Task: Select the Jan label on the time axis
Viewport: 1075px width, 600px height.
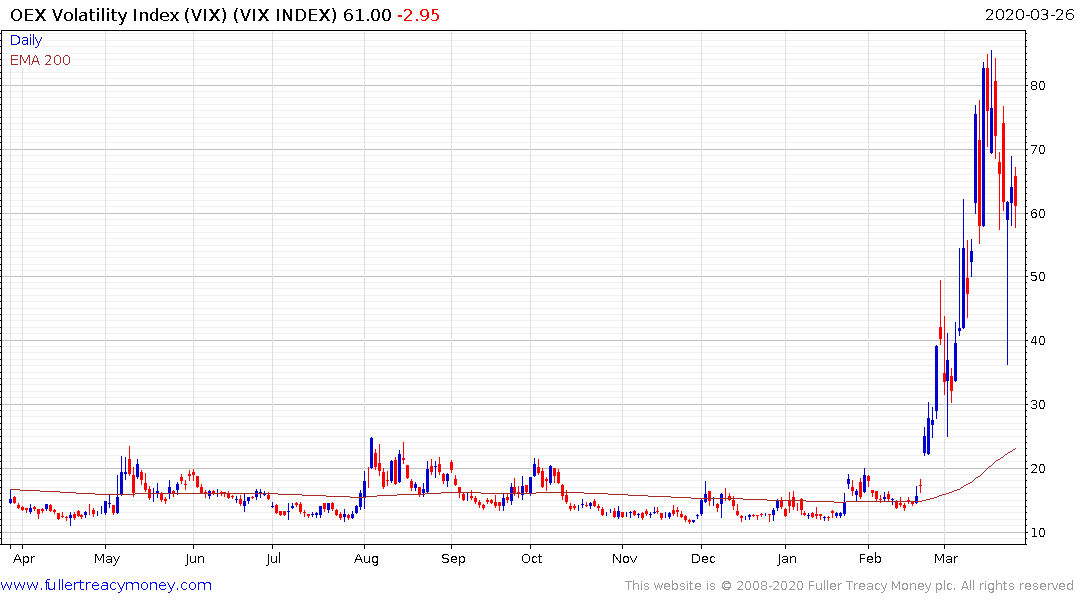Action: [787, 559]
